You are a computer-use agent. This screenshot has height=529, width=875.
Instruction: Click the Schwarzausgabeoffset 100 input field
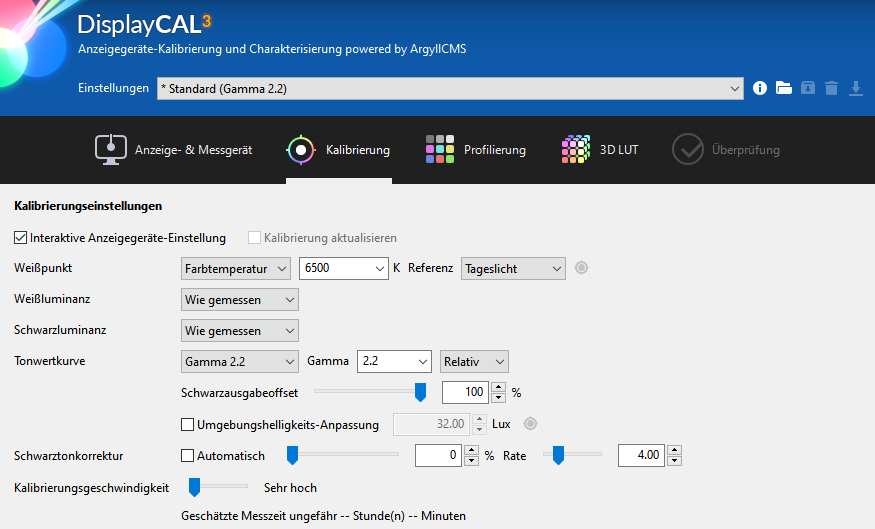pyautogui.click(x=465, y=392)
